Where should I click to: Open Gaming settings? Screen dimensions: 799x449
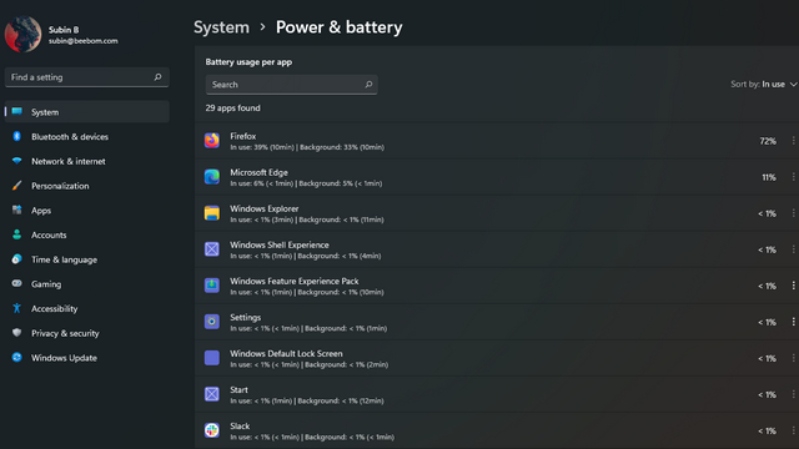pos(87,284)
